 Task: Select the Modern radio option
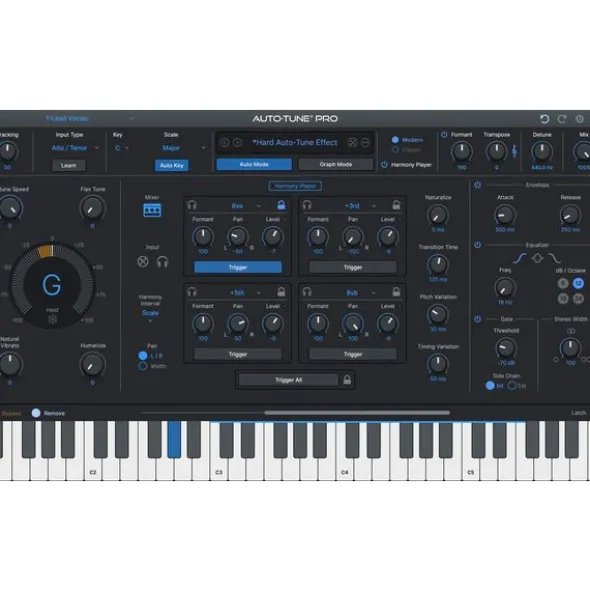[395, 140]
